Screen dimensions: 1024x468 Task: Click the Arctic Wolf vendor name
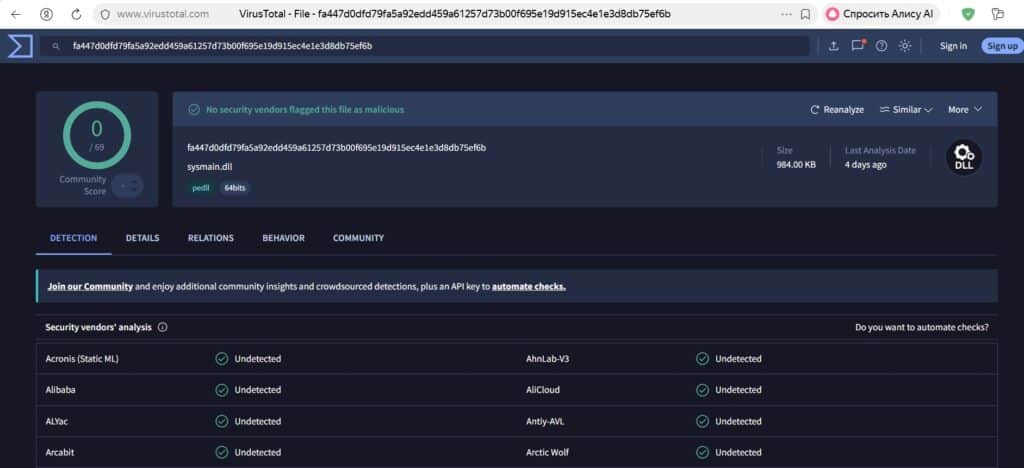[546, 452]
